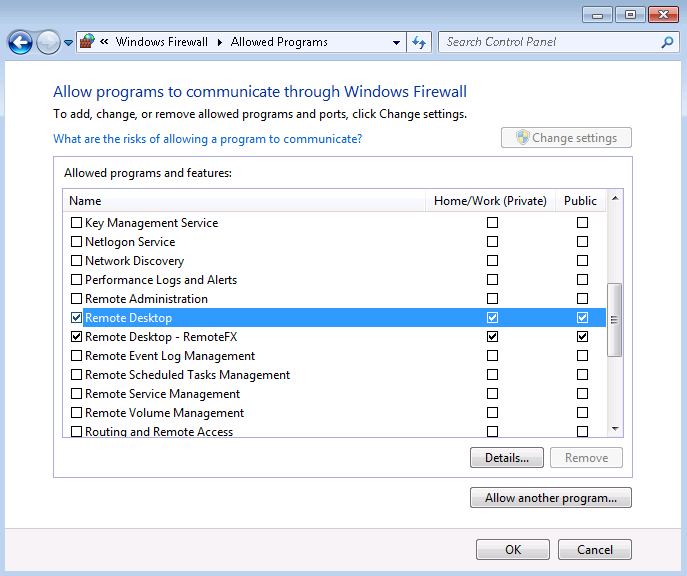Screen dimensions: 687x576
Task: Open Details for the selected program
Action: [x=507, y=458]
